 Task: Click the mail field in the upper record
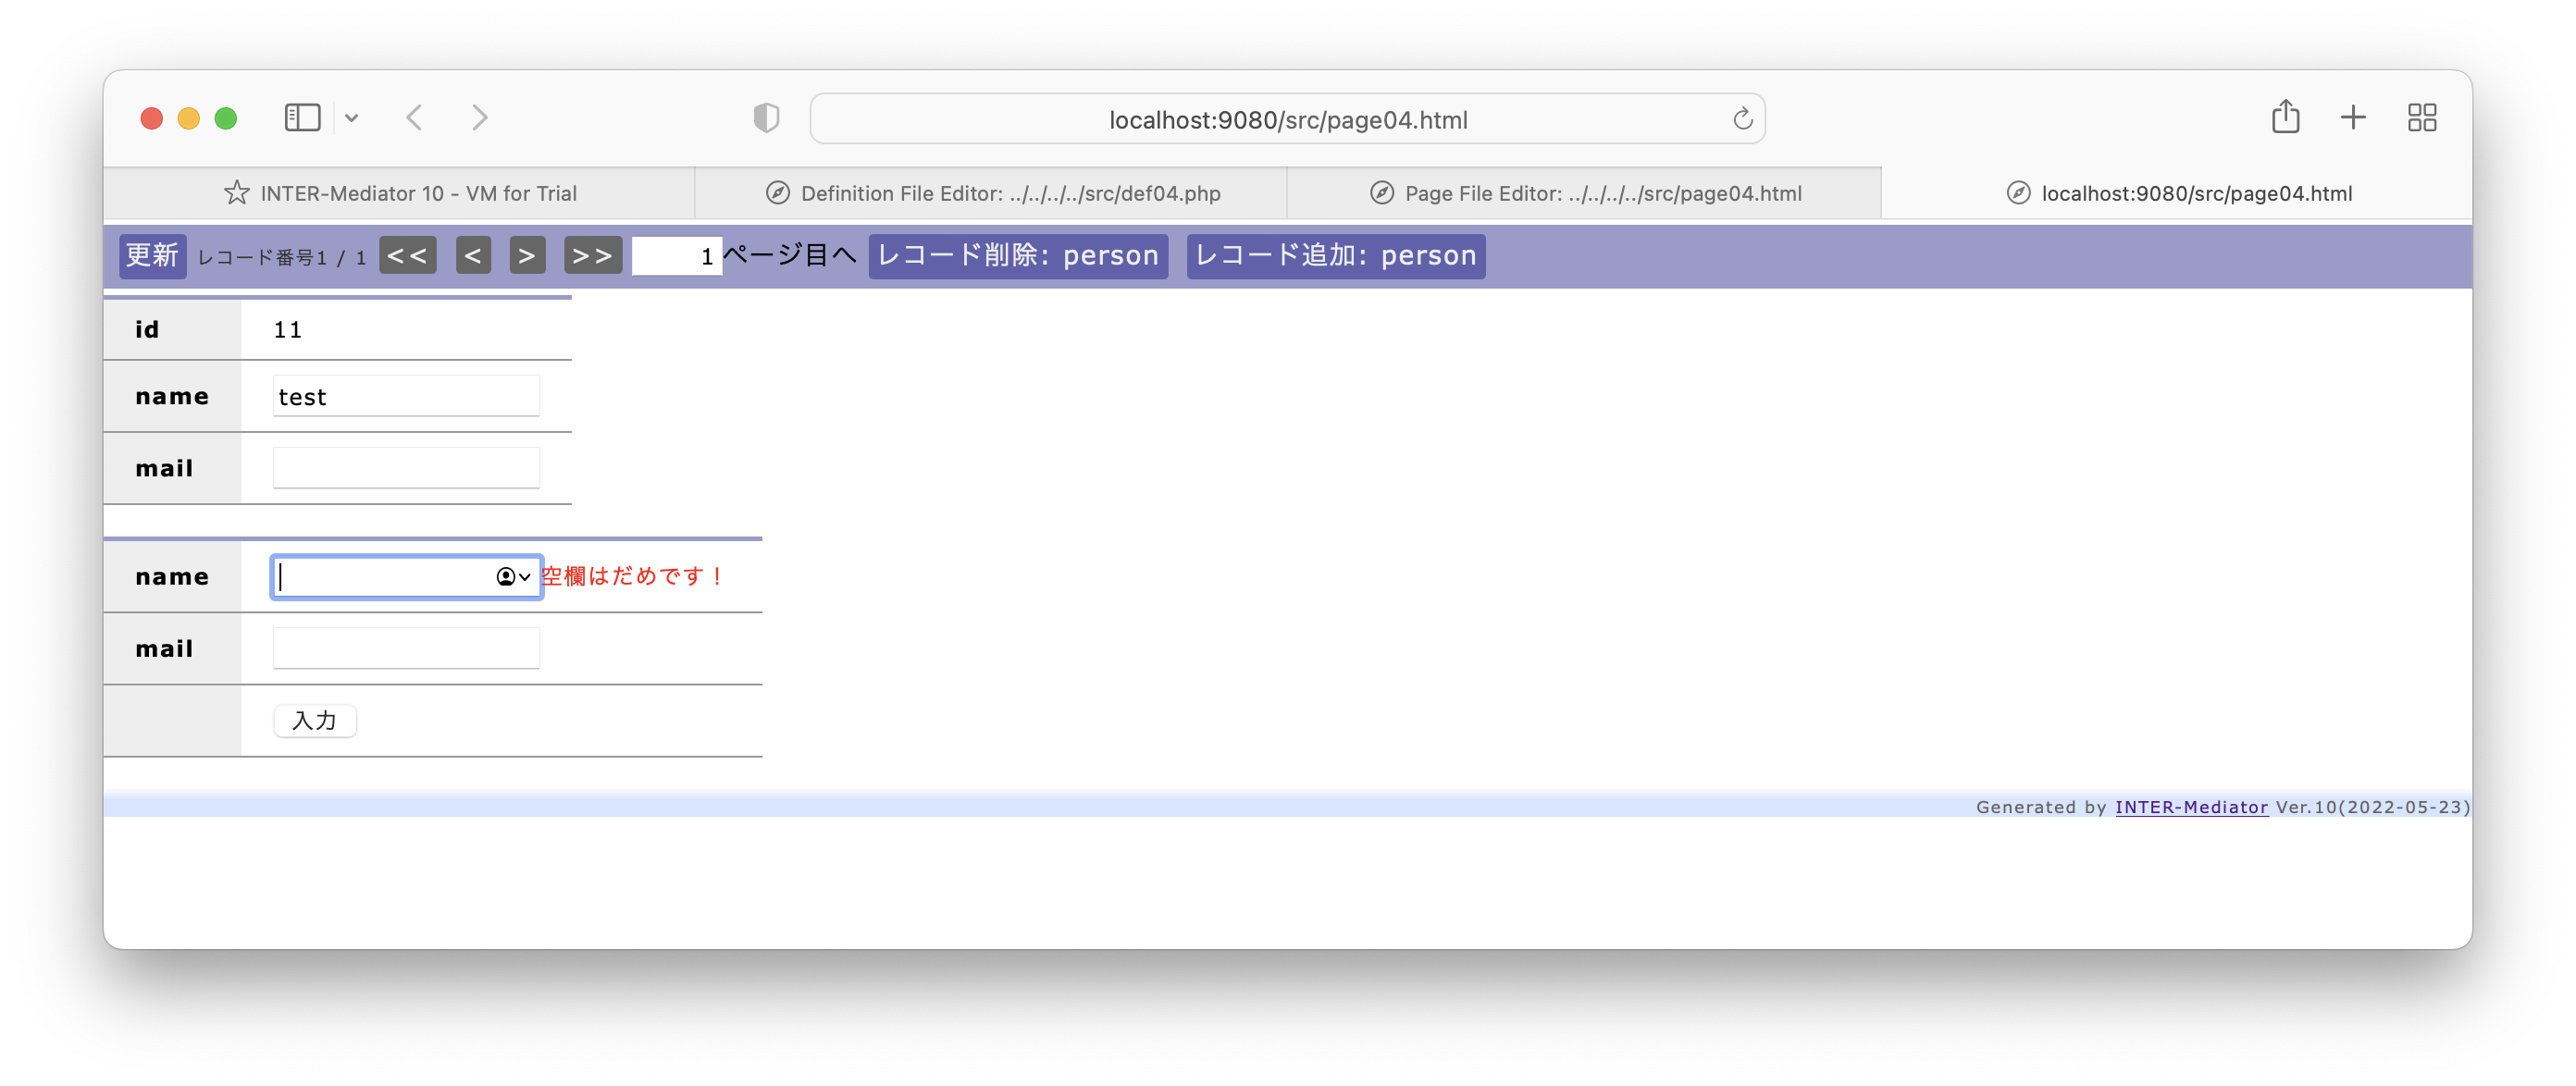406,468
